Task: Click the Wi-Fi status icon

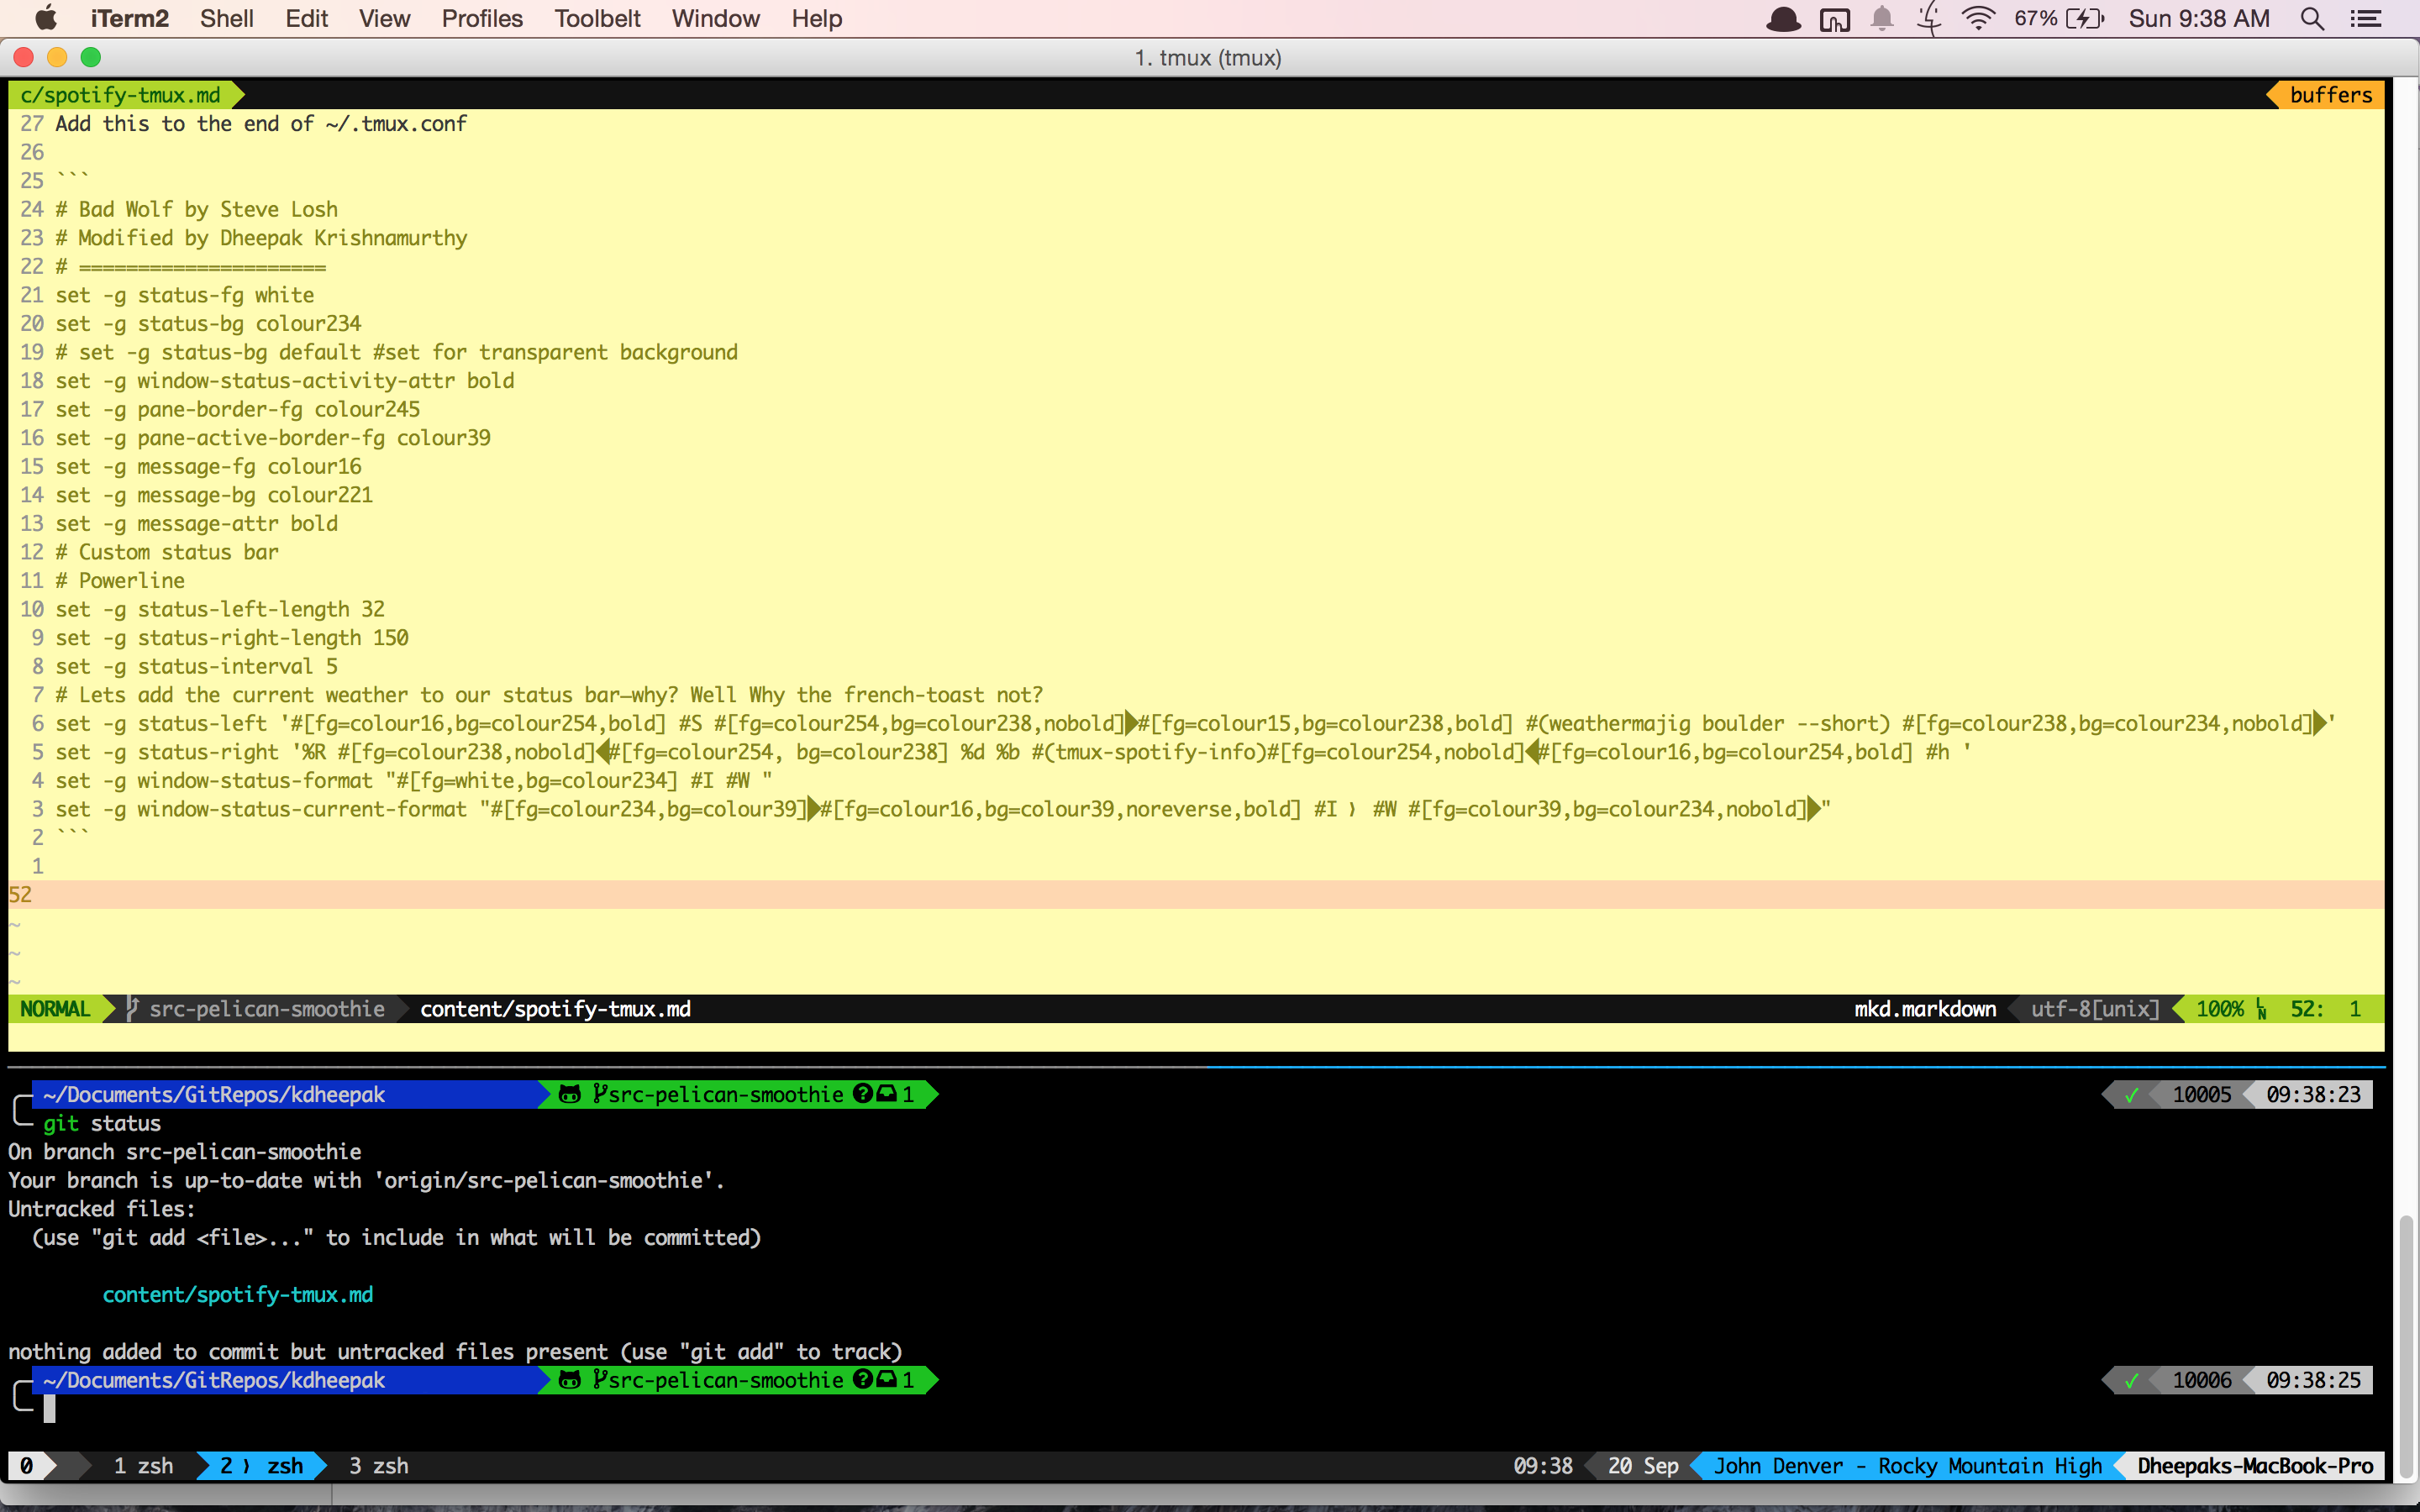Action: click(1977, 19)
